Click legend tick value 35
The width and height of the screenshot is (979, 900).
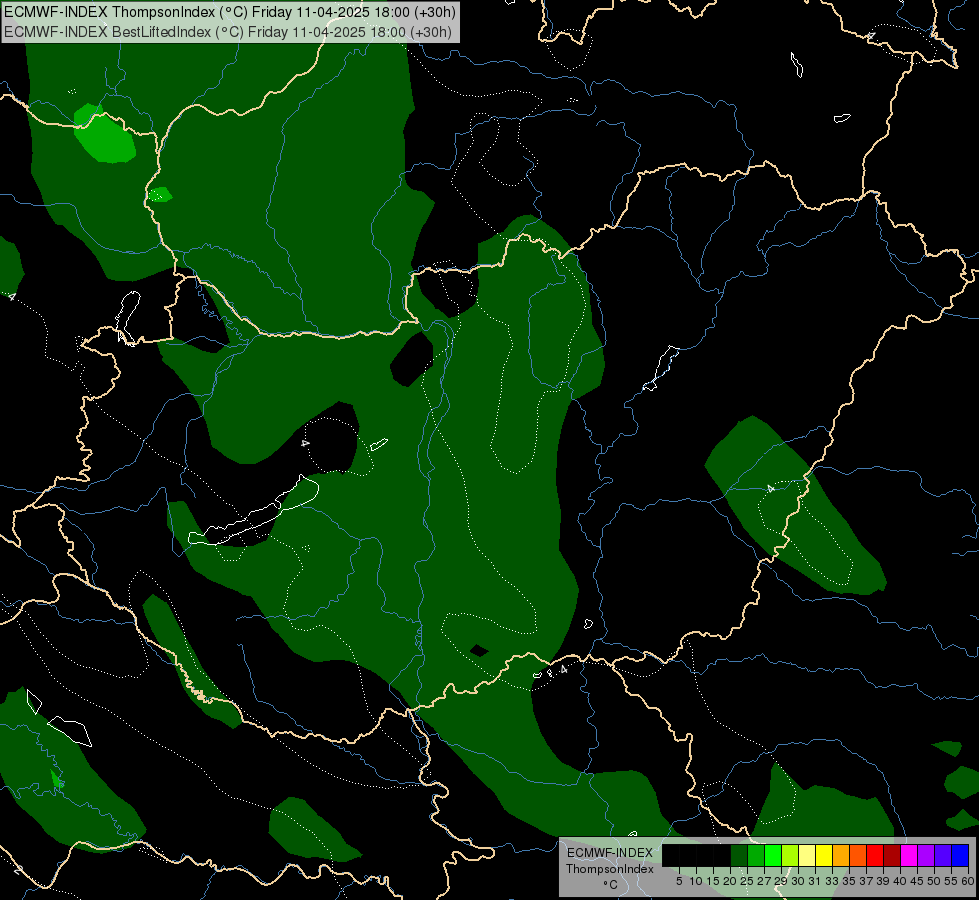(849, 881)
